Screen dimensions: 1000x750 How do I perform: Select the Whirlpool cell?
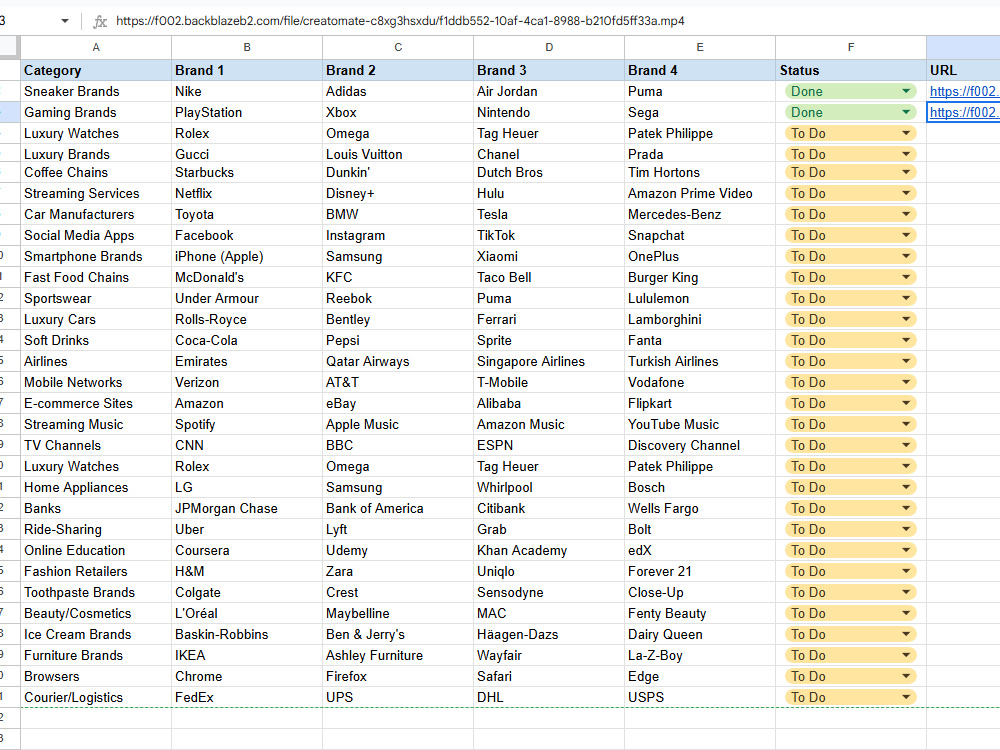point(549,487)
